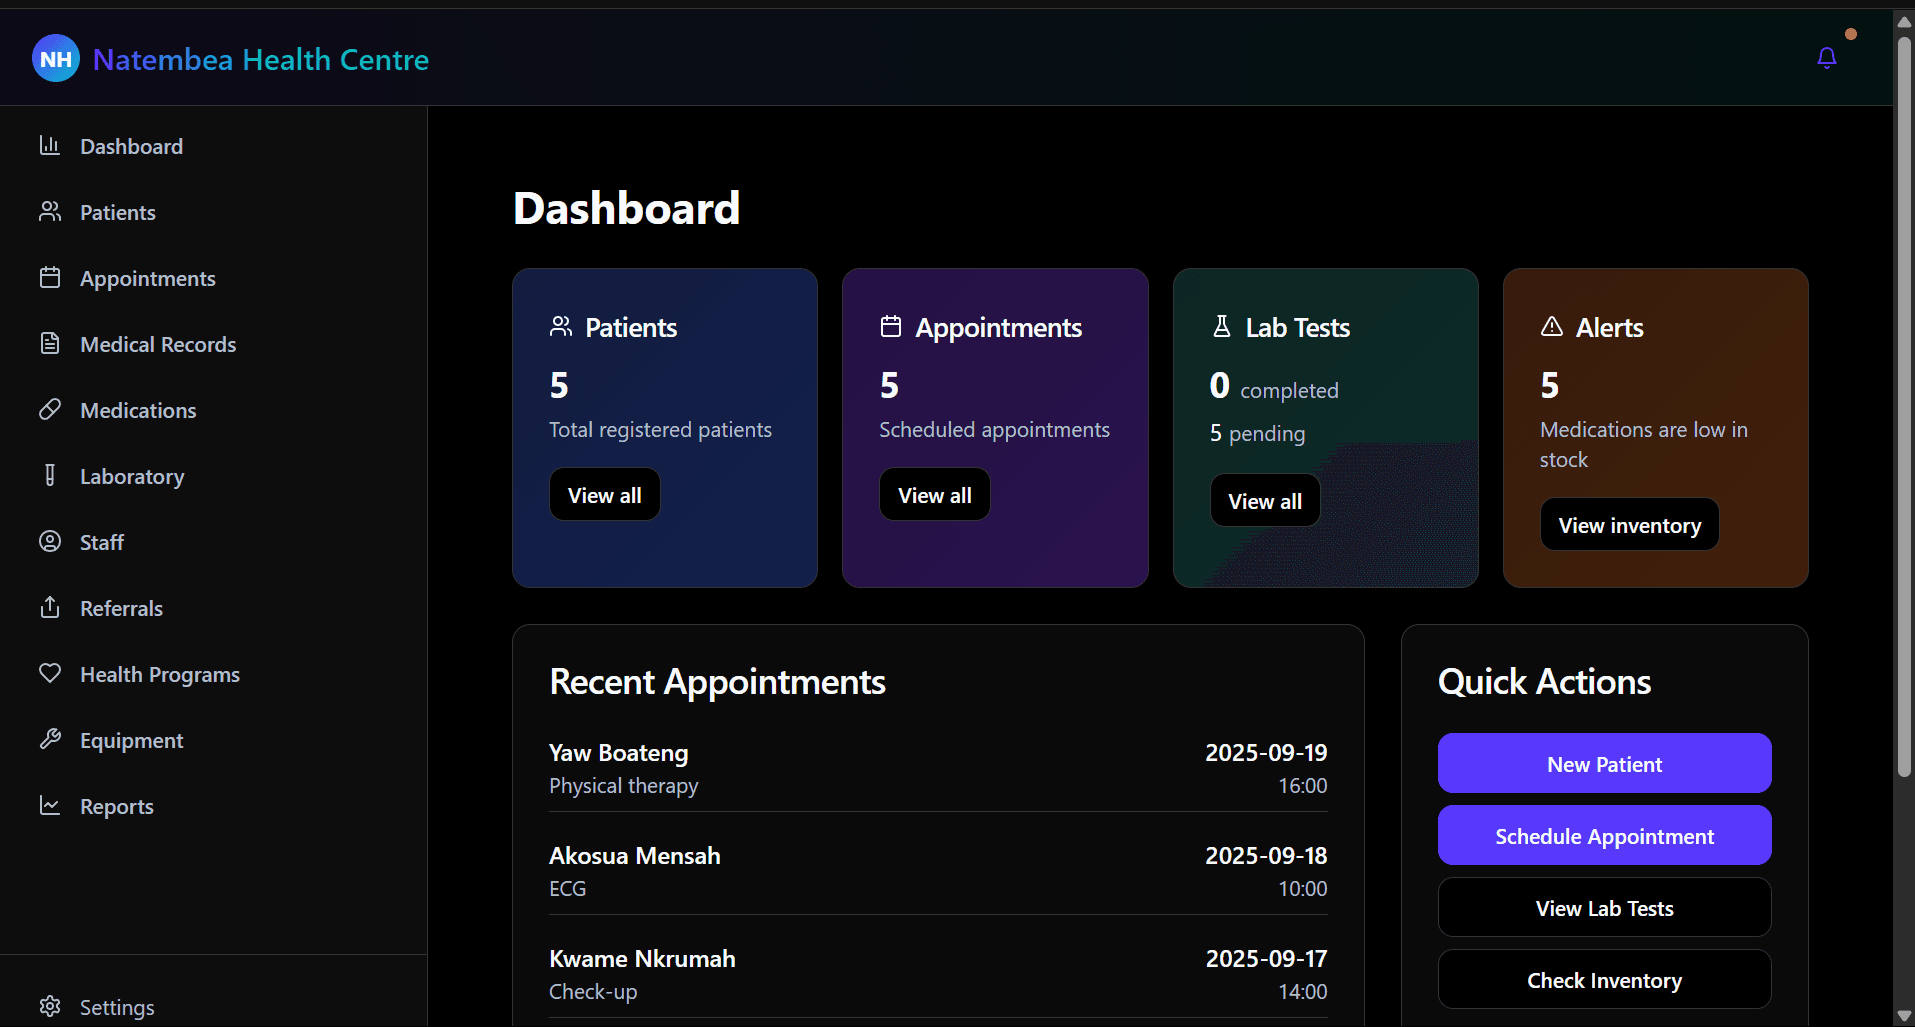Click View all on Appointments card

coord(935,495)
